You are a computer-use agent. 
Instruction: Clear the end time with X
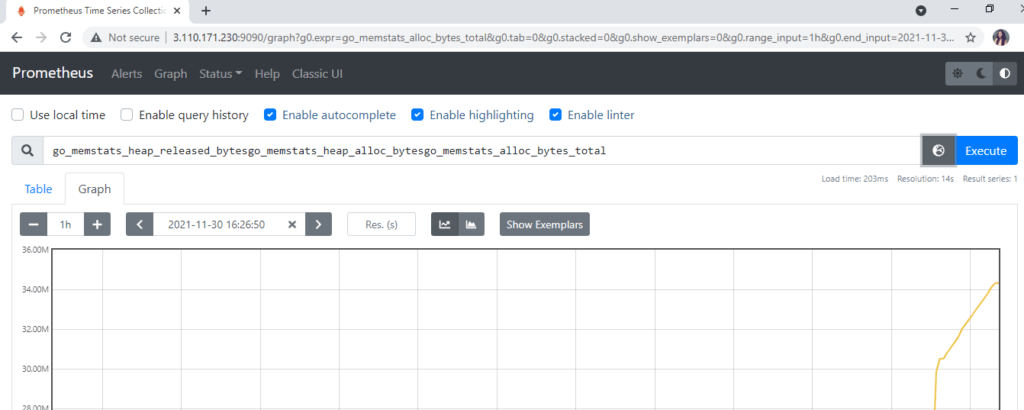point(293,224)
